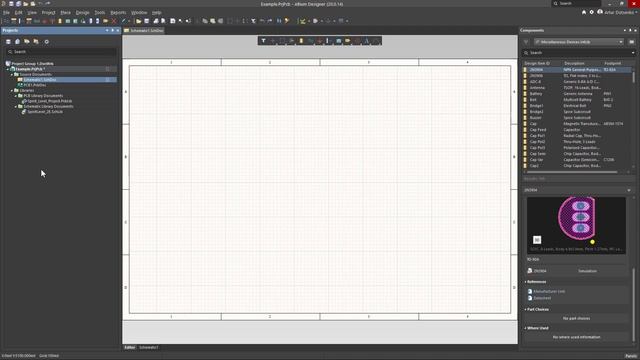Open the File menu
Screen dimensions: 640x360
tap(6, 13)
